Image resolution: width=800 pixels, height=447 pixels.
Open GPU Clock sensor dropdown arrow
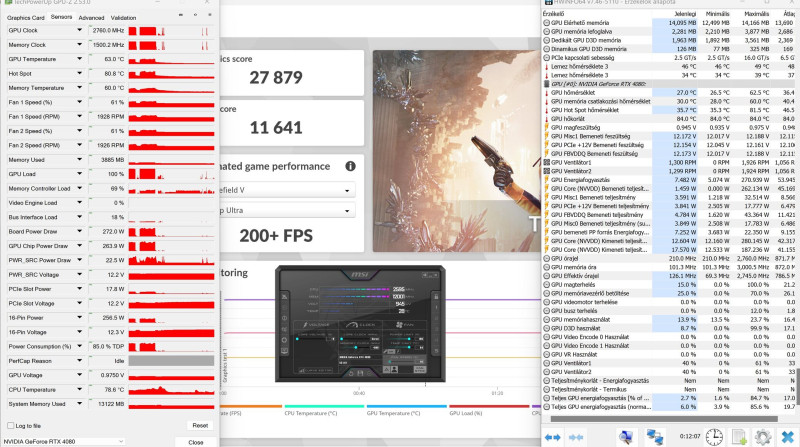point(80,30)
